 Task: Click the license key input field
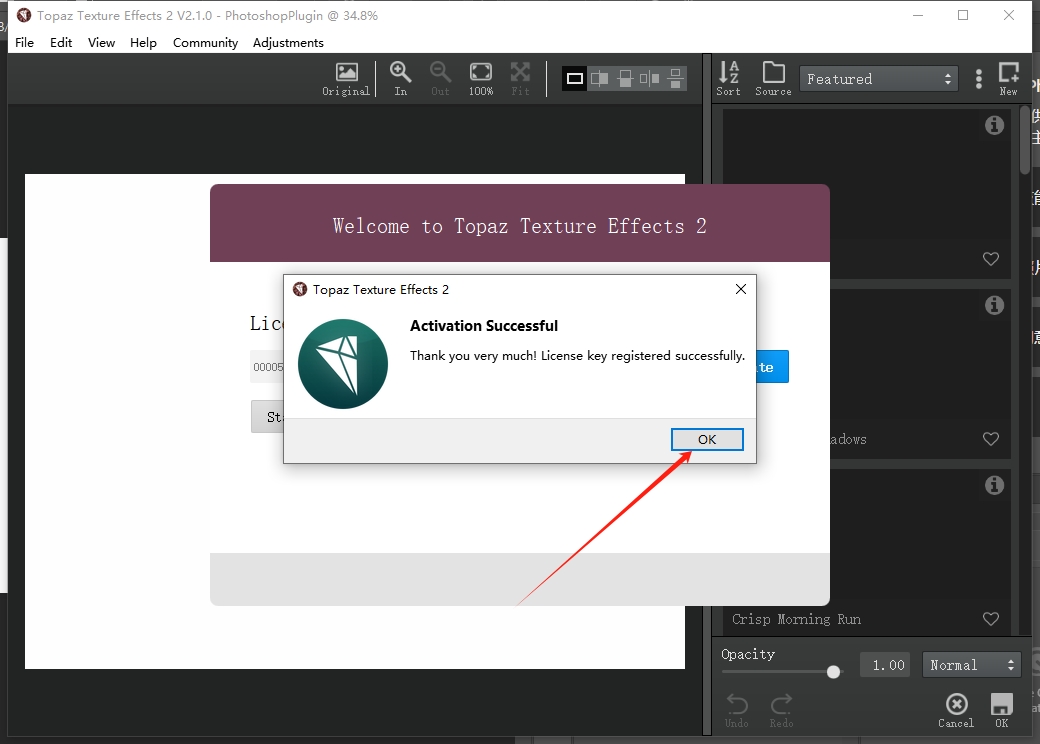point(267,367)
